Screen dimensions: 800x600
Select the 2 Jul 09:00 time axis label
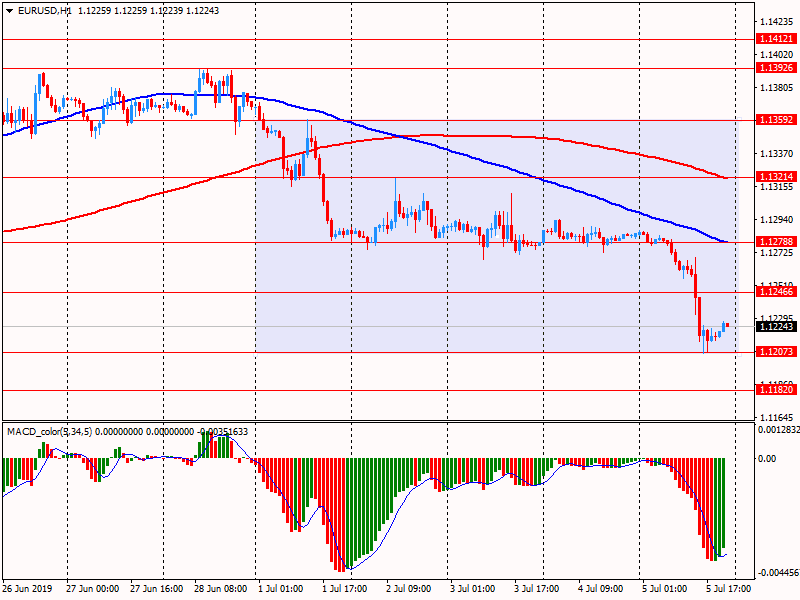click(409, 589)
